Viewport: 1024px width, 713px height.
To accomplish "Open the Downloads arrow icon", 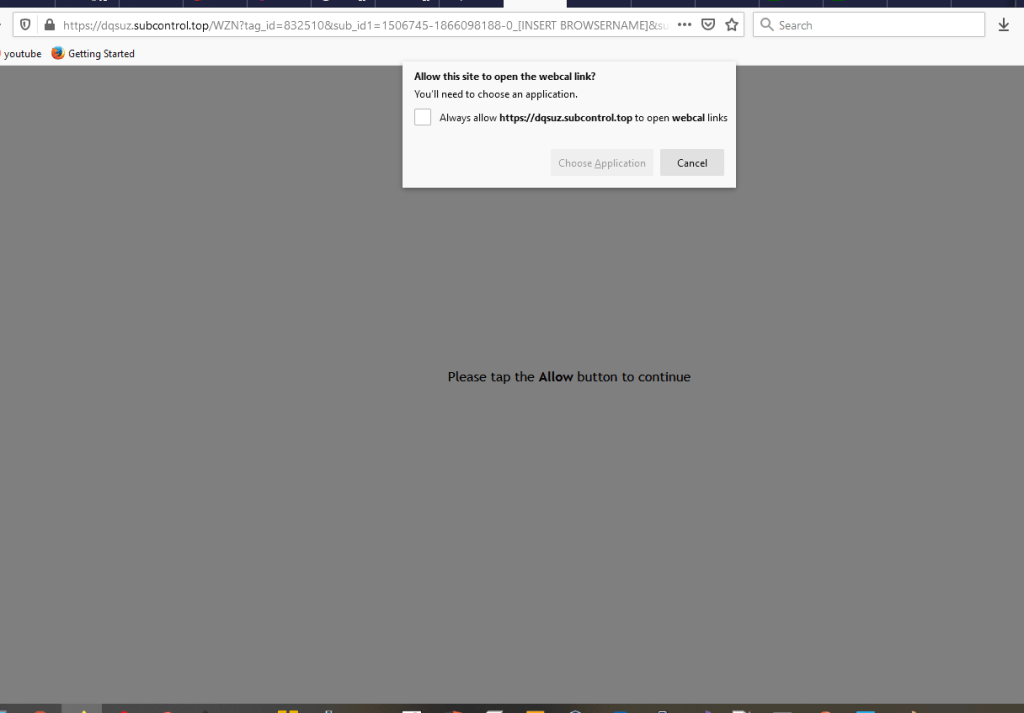I will click(1004, 25).
